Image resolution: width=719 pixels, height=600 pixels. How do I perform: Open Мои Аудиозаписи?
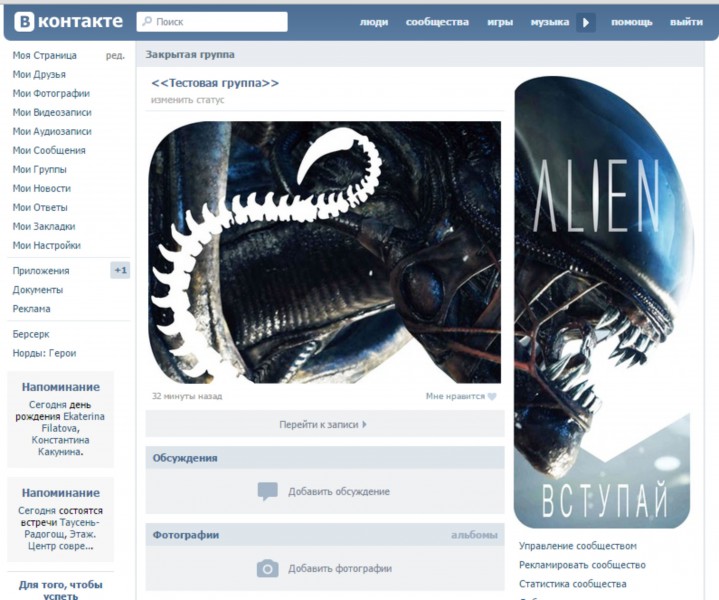(52, 131)
